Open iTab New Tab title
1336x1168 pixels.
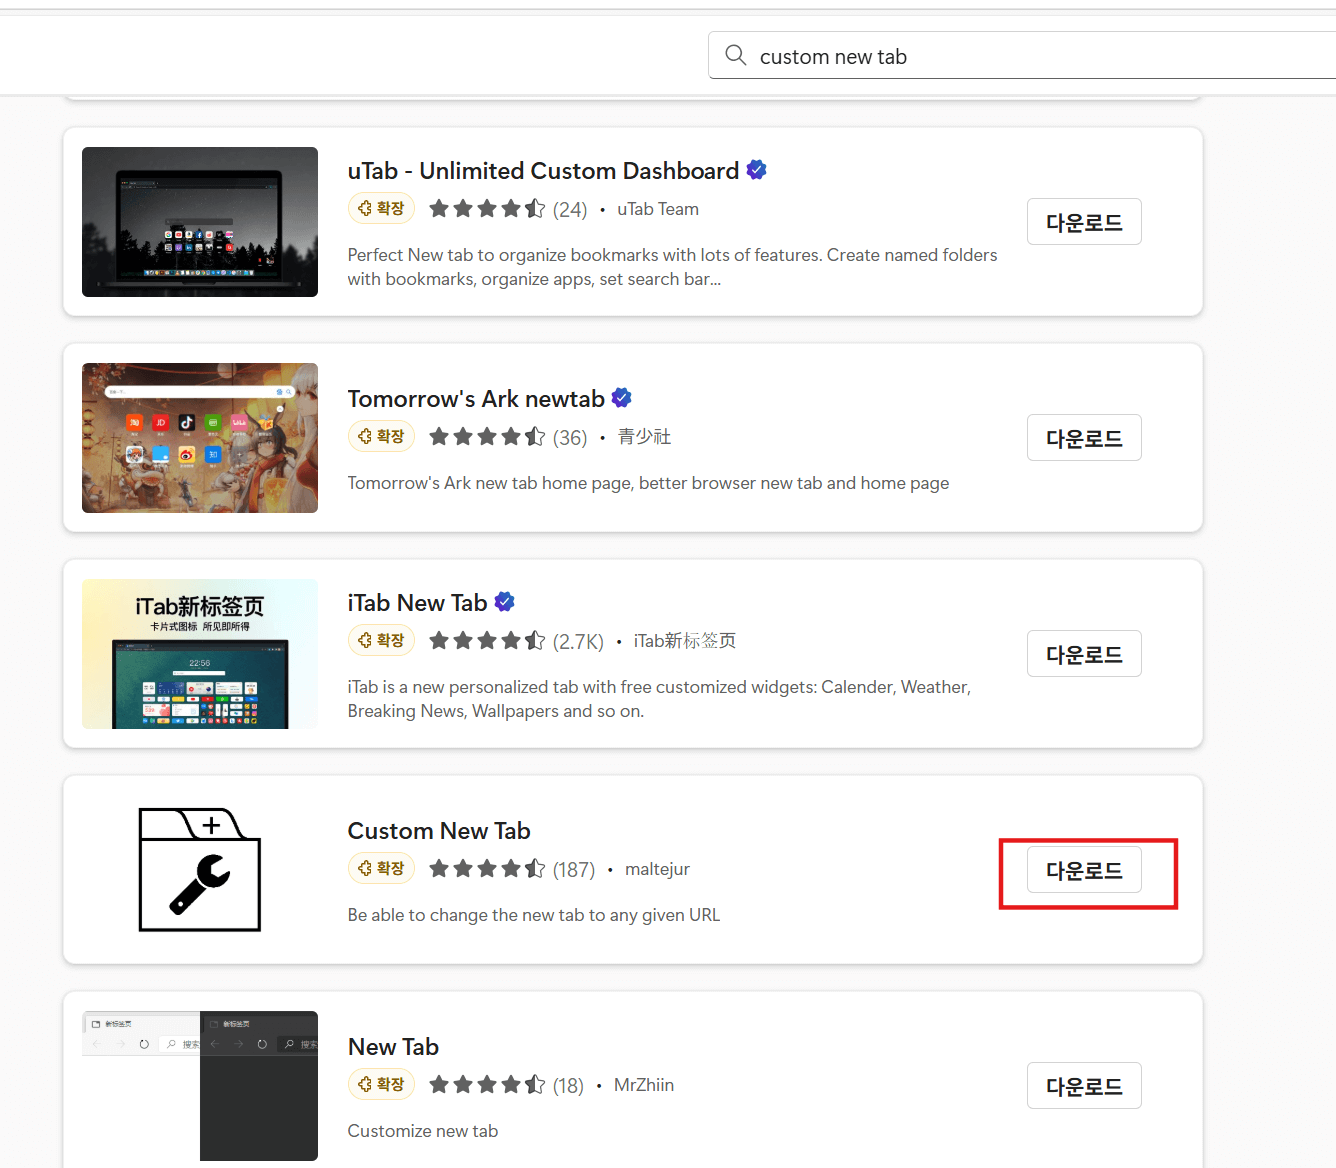point(417,603)
